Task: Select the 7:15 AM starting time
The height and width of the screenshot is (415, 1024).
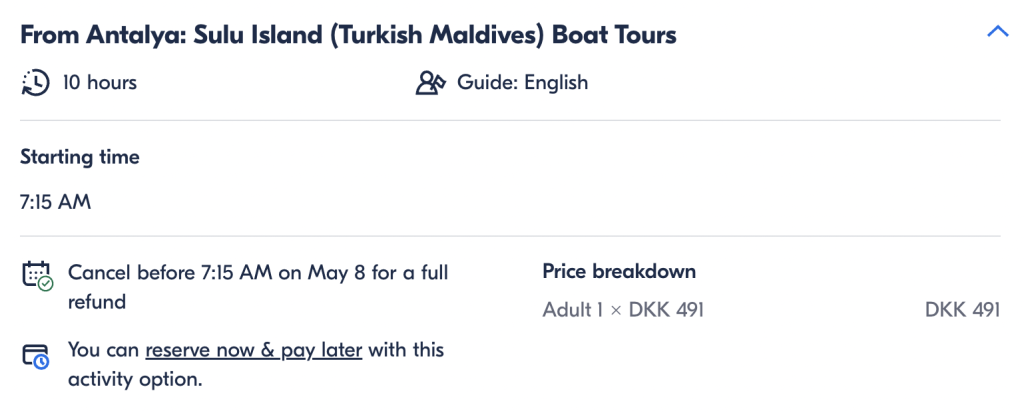Action: [x=56, y=203]
